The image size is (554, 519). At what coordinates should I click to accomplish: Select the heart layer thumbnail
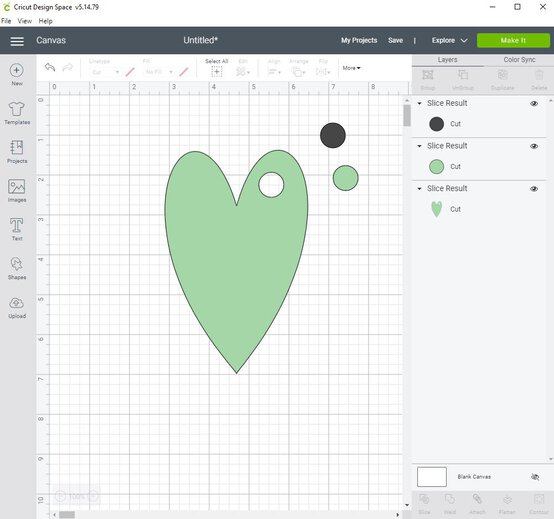pos(437,209)
